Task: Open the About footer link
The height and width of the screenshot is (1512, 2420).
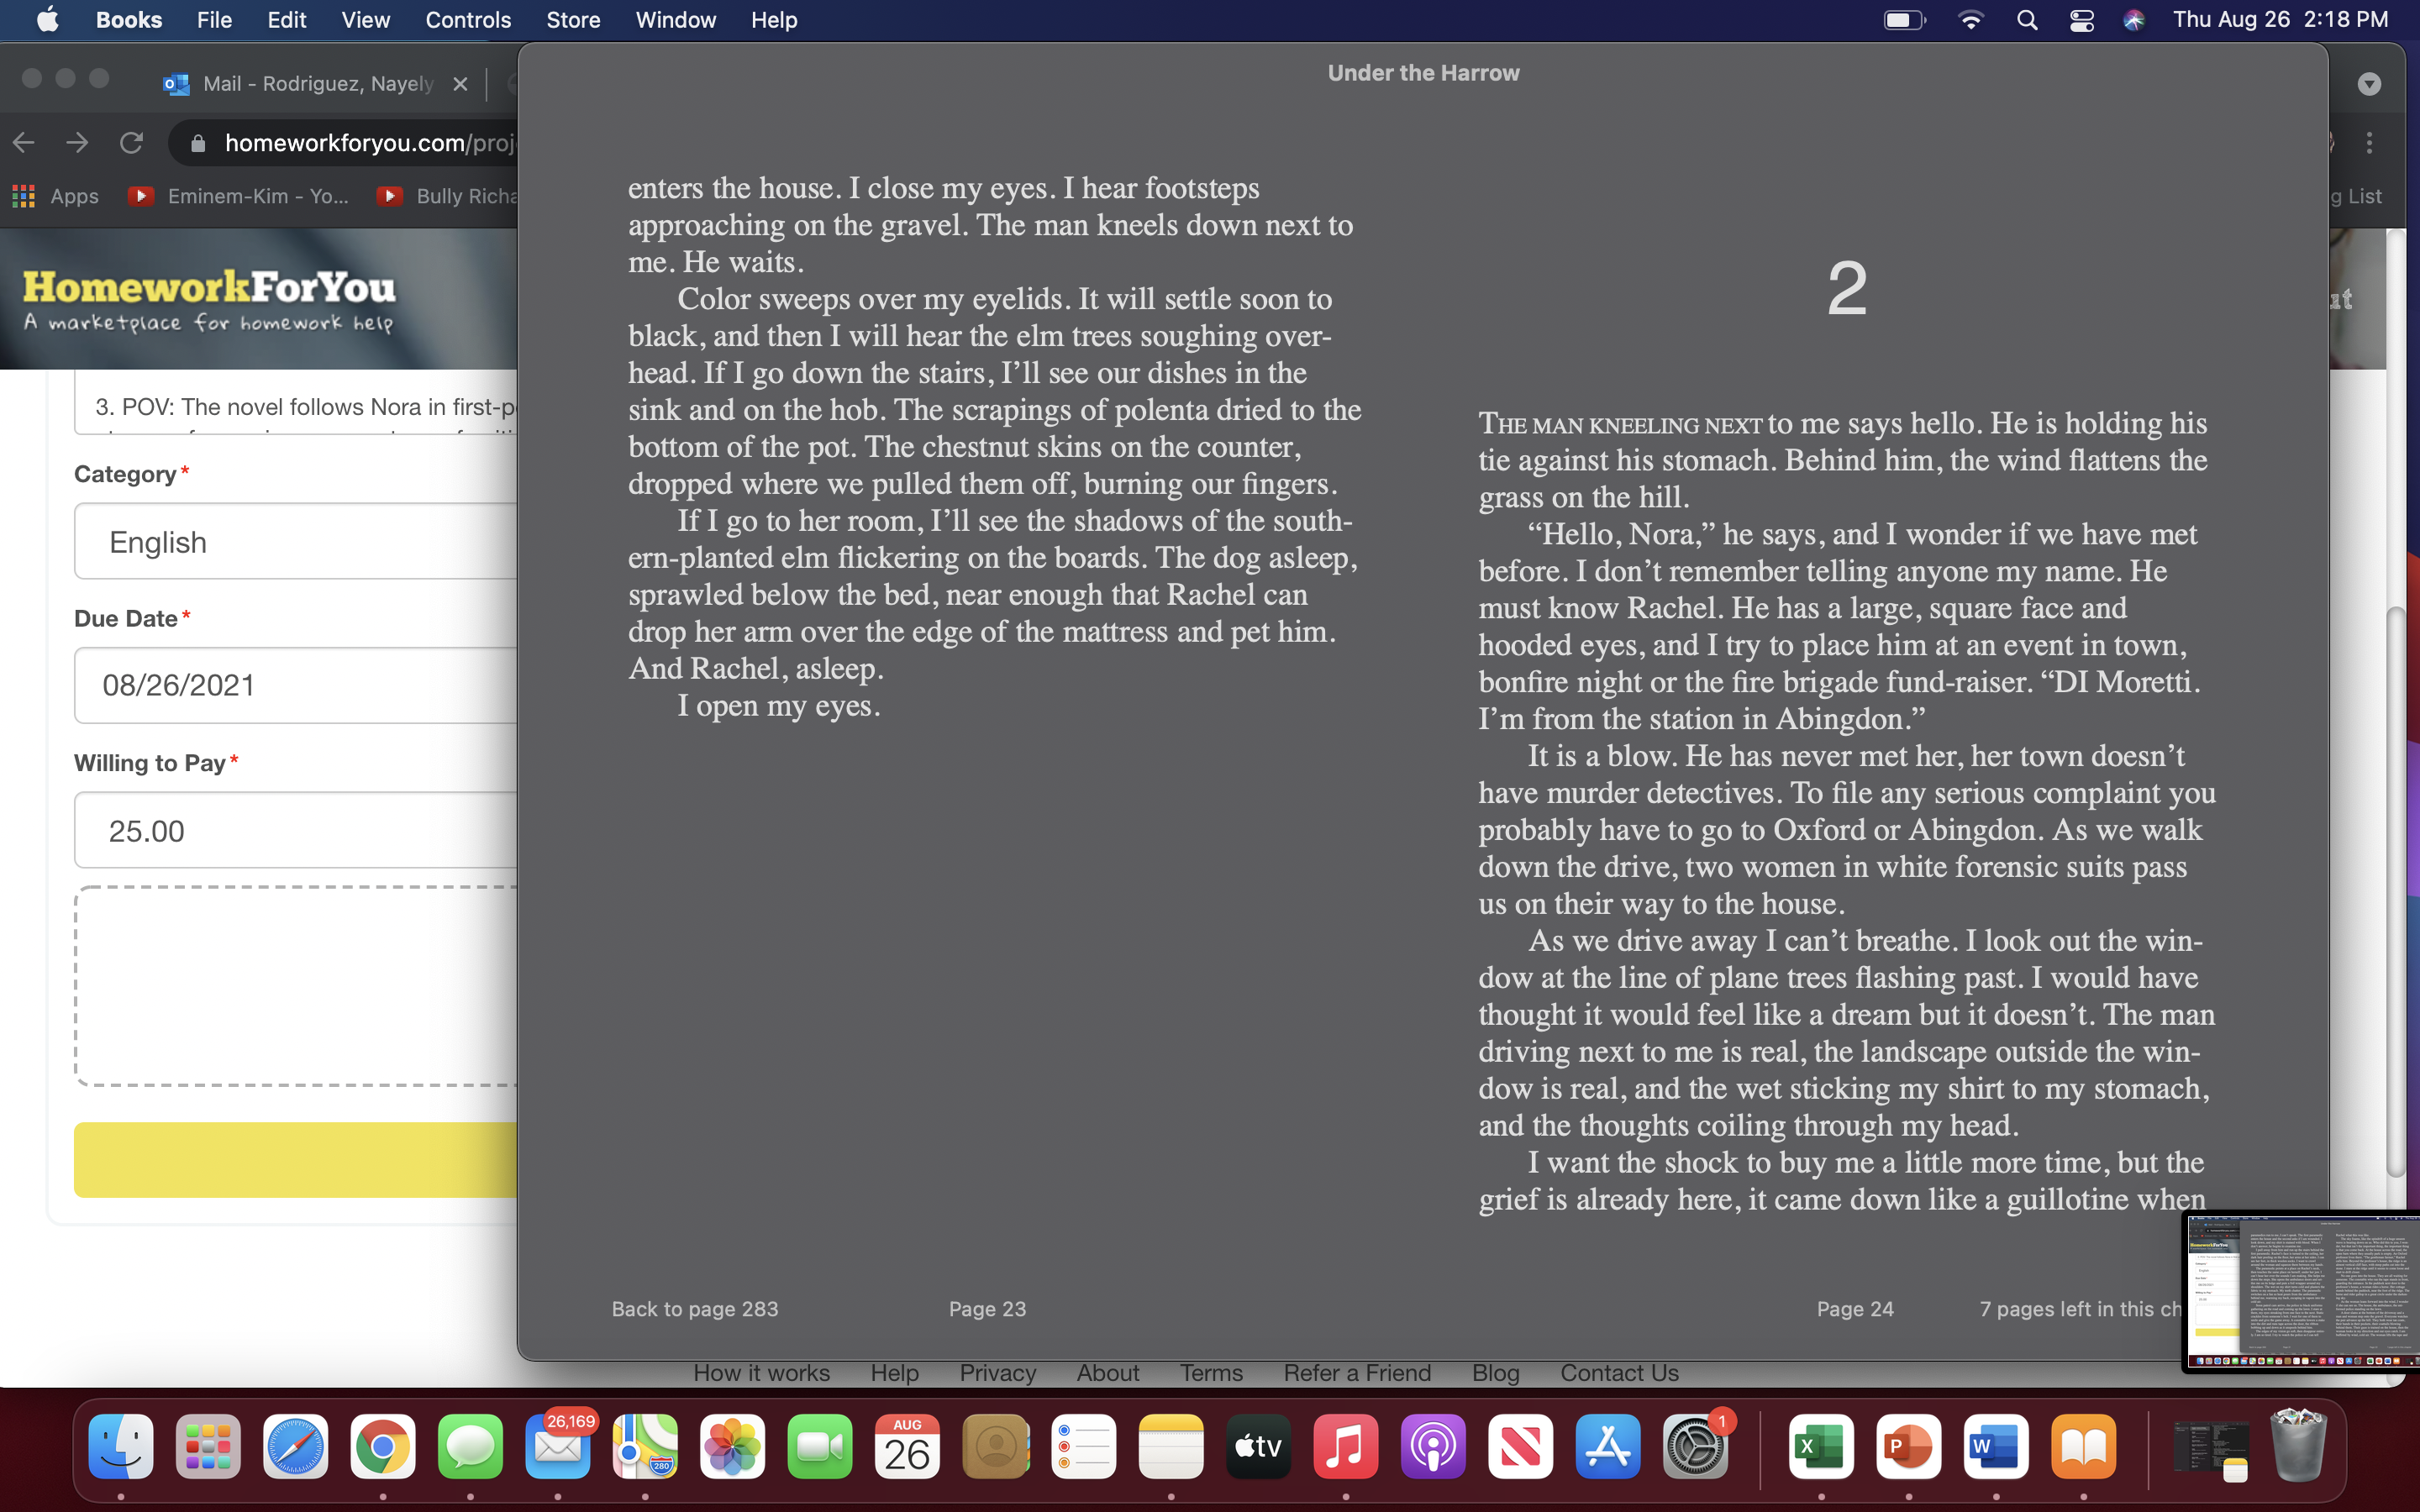Action: [x=1108, y=1373]
